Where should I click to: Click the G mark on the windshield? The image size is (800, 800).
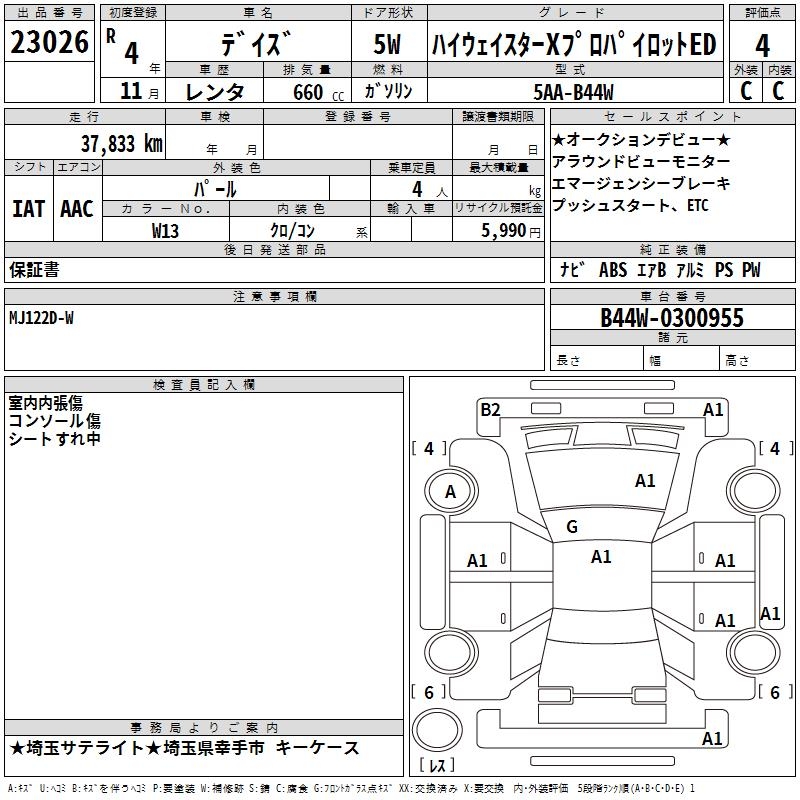pos(572,526)
